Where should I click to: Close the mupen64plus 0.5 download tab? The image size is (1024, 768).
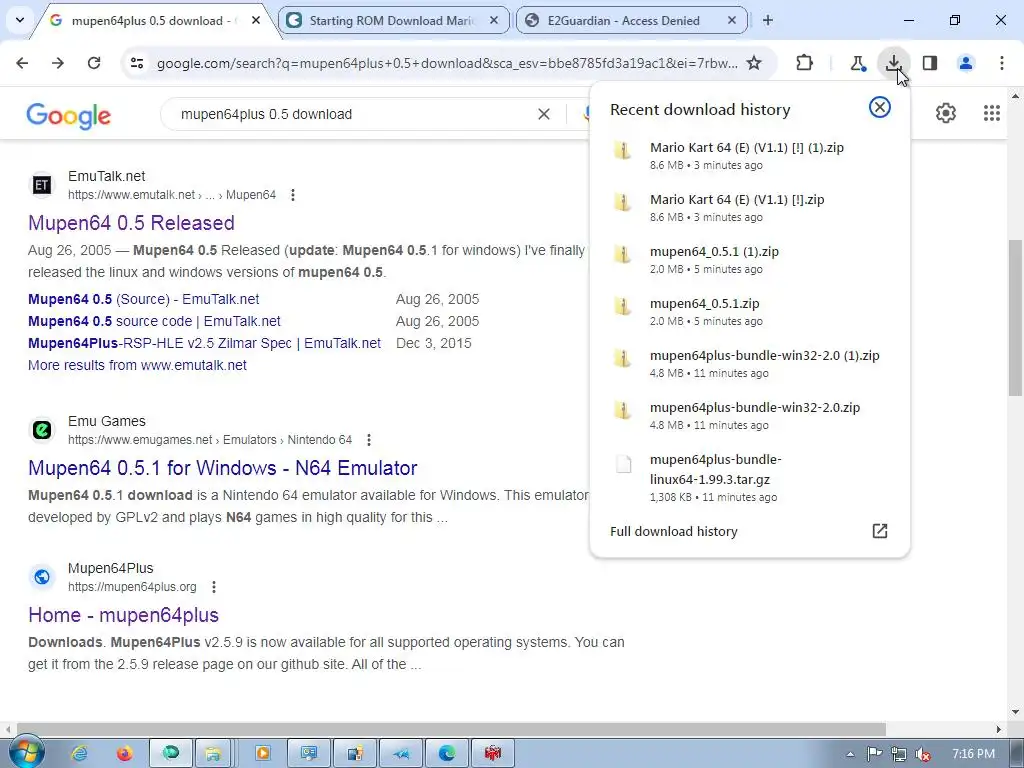coord(256,20)
